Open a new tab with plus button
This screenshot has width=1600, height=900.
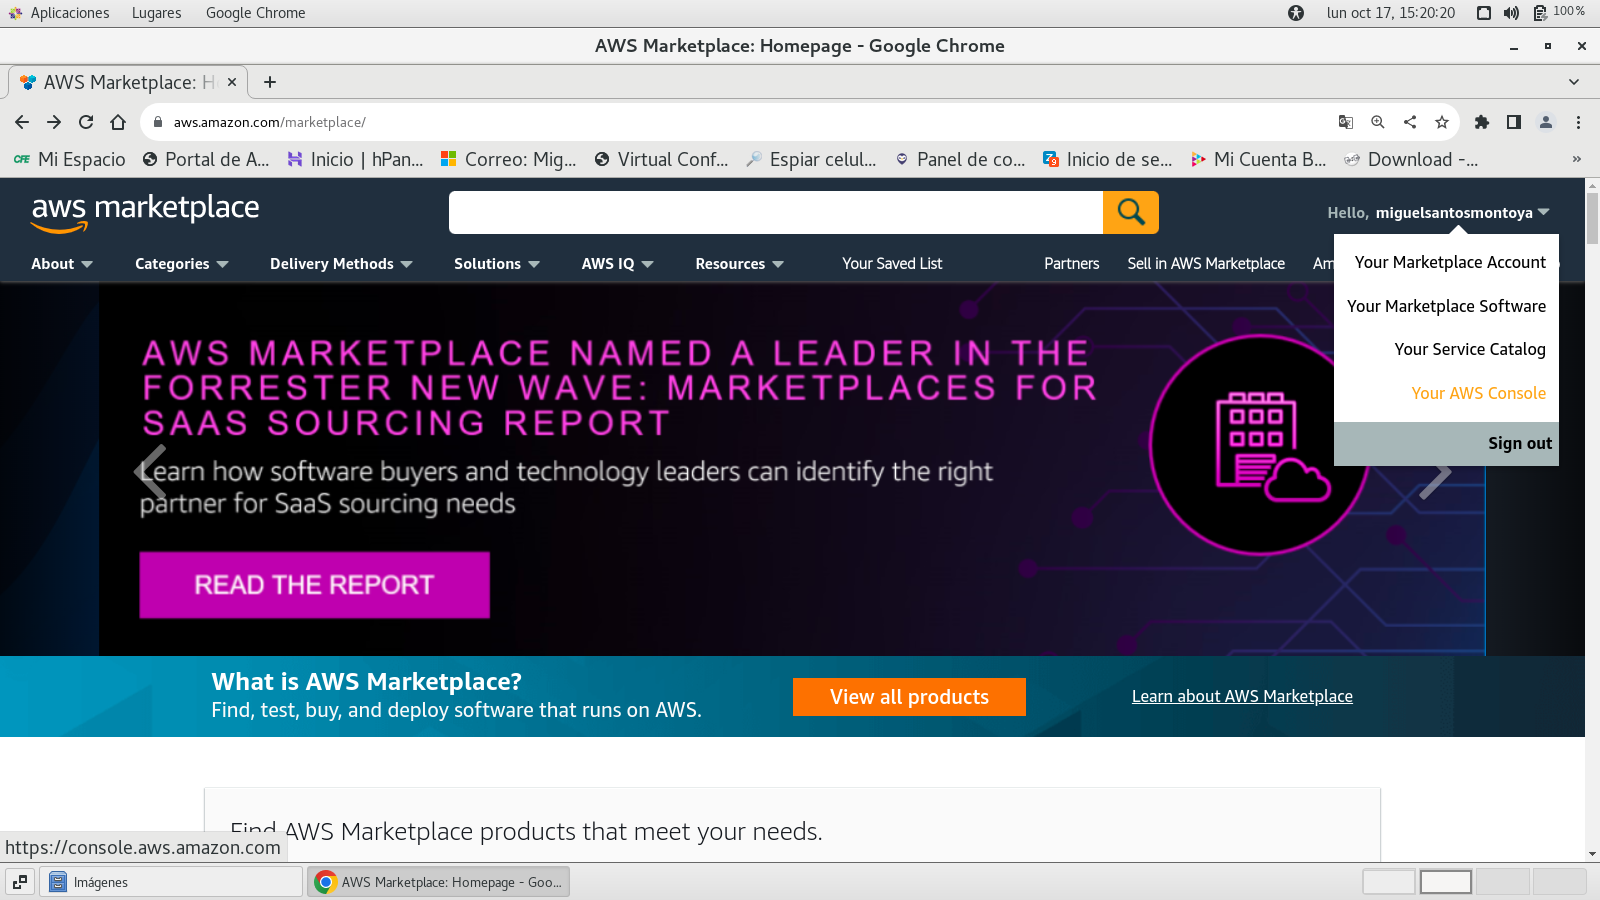270,82
